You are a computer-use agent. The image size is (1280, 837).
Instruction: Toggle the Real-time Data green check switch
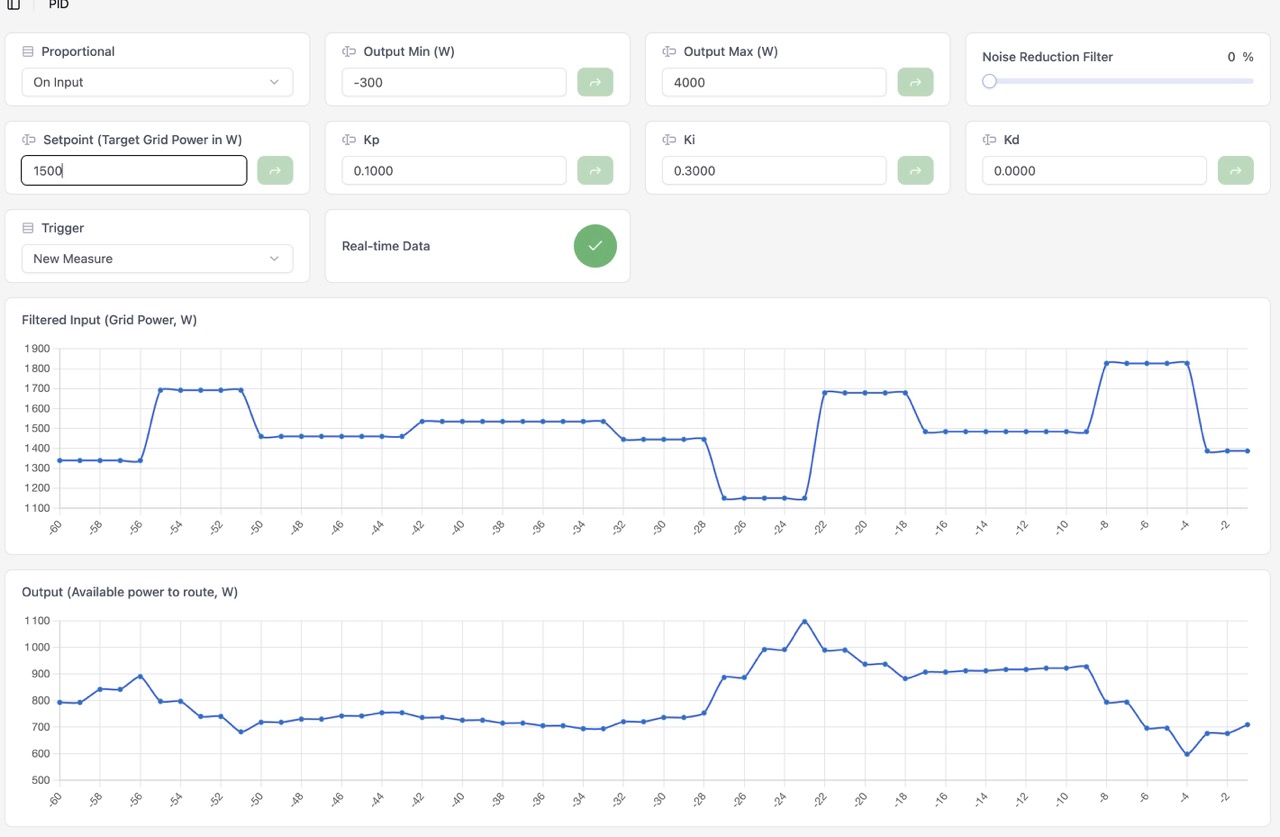(595, 246)
